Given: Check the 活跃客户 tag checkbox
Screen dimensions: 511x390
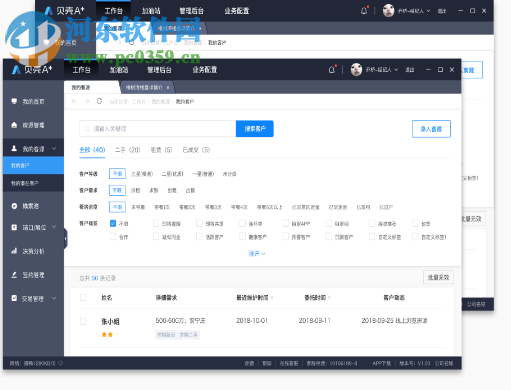Looking at the screenshot, I should (199, 237).
